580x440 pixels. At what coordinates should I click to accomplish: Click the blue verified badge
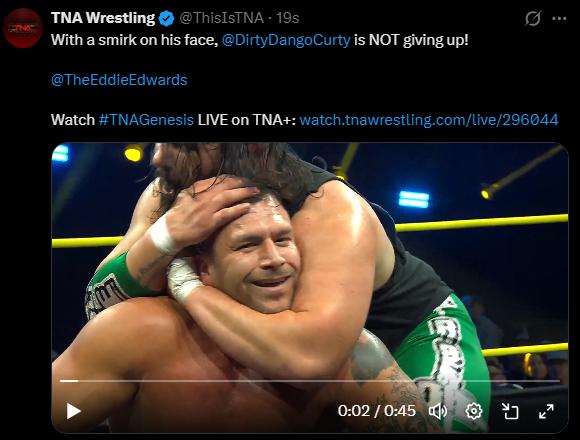(166, 18)
